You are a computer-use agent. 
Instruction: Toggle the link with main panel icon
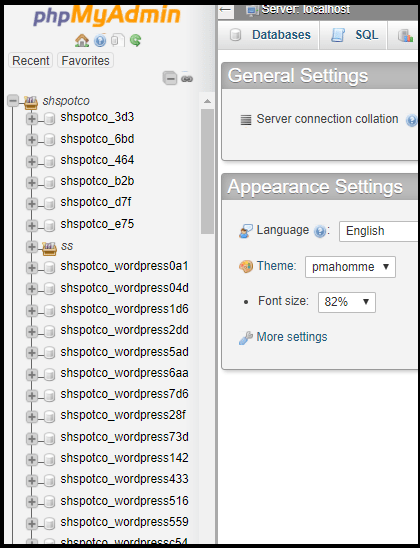point(187,78)
